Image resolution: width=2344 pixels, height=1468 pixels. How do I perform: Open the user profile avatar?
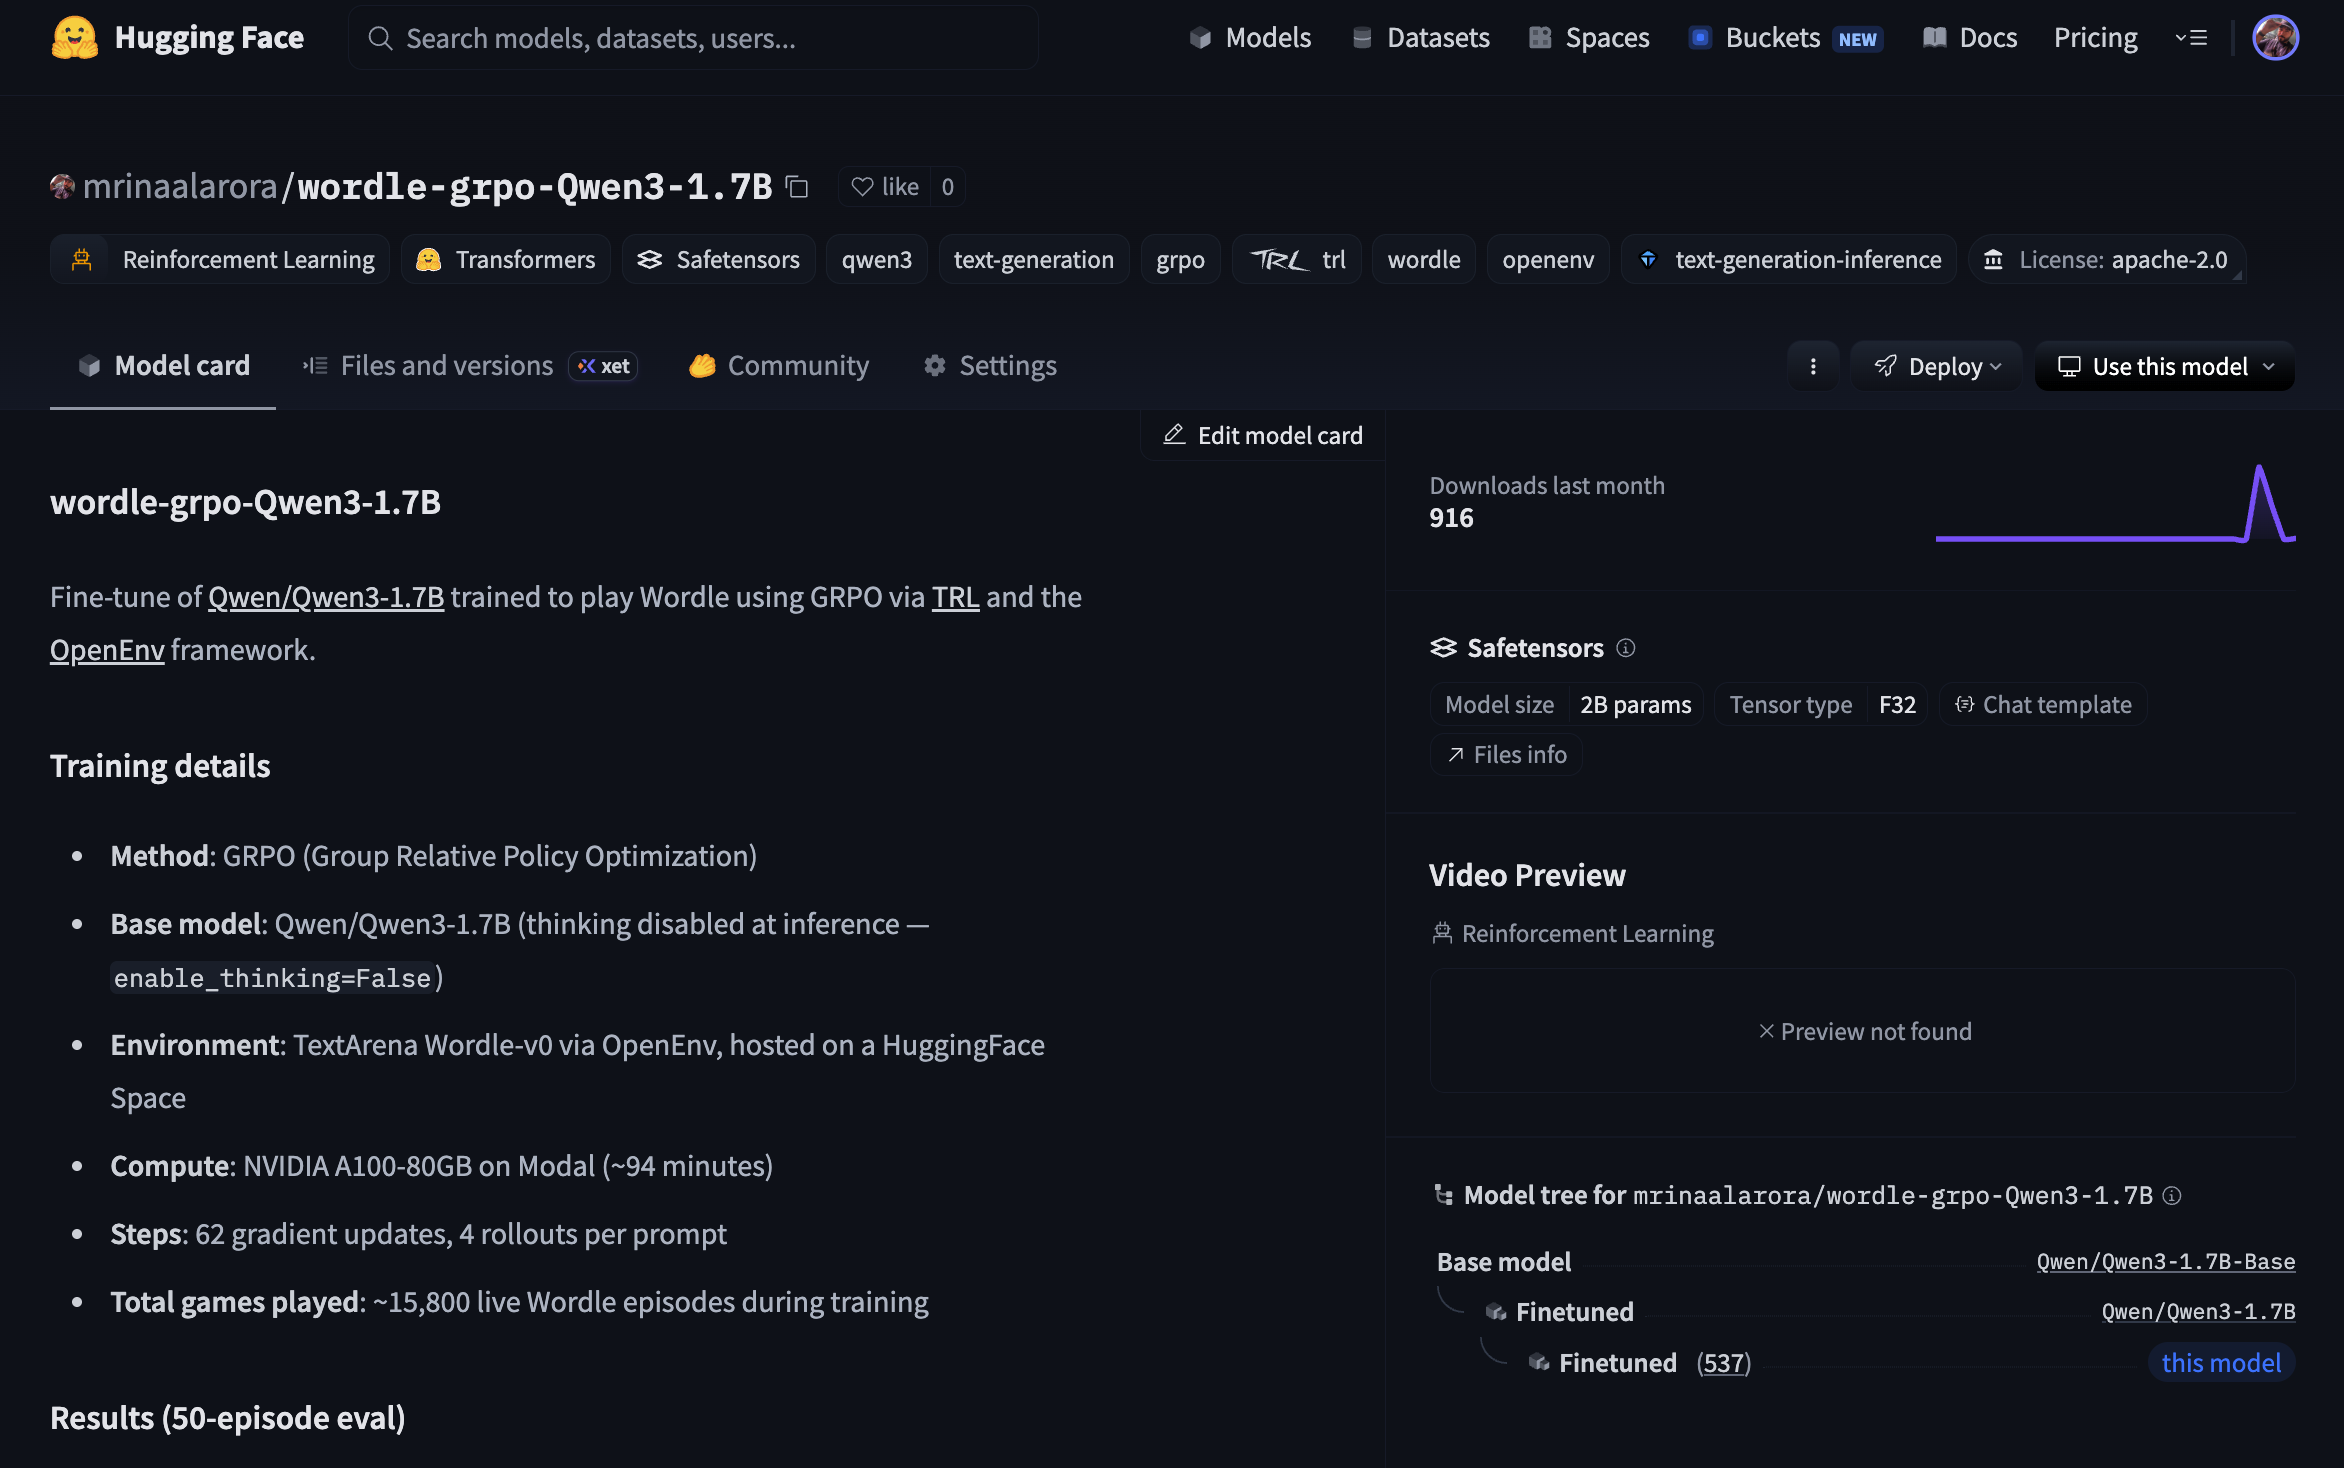click(x=2275, y=38)
